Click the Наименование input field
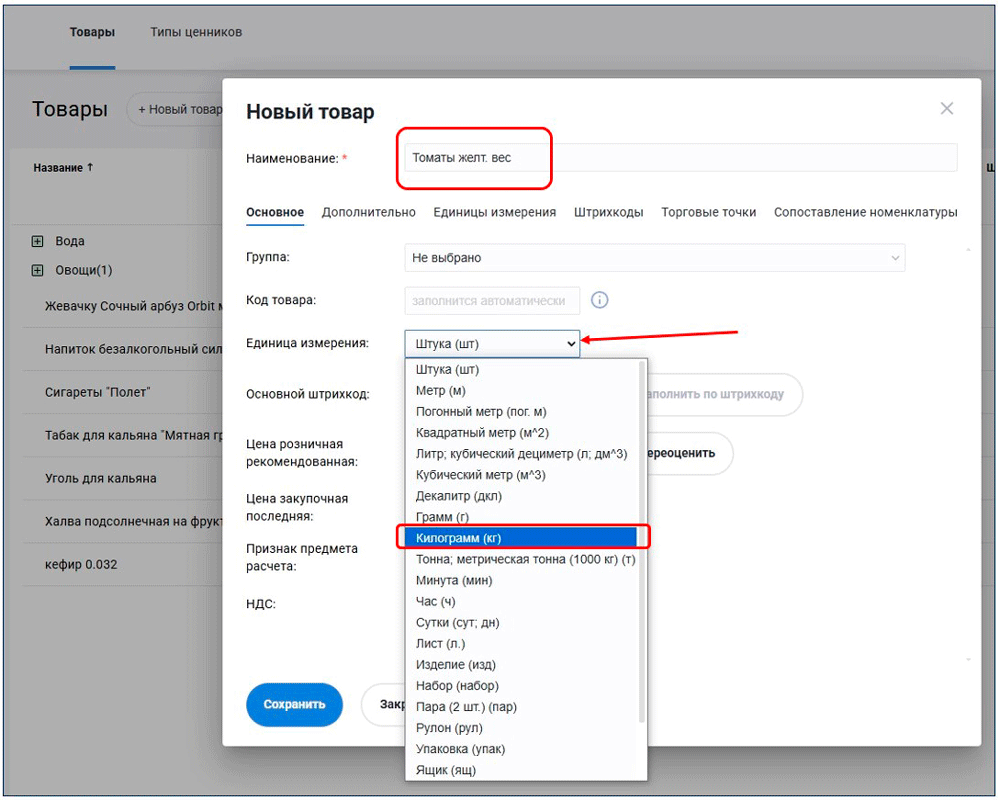This screenshot has height=800, width=1000. click(x=680, y=158)
